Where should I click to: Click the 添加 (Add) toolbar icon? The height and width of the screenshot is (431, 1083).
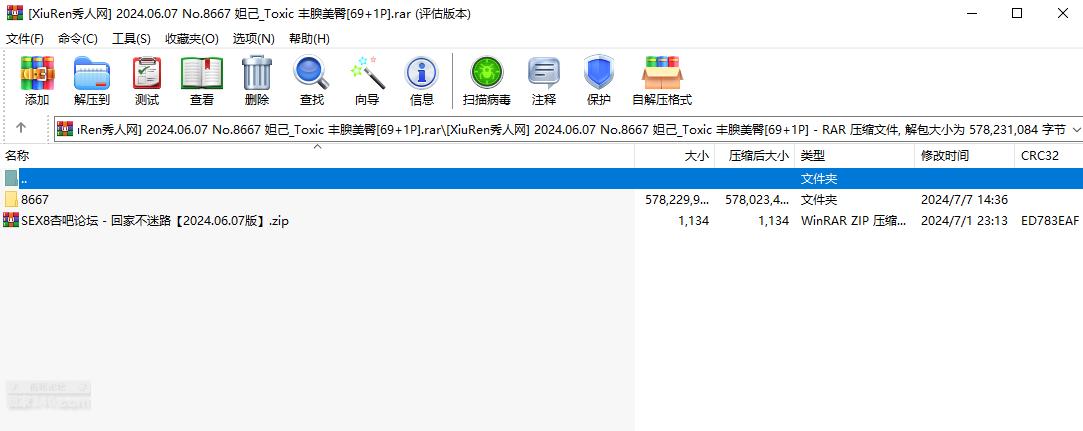click(37, 73)
